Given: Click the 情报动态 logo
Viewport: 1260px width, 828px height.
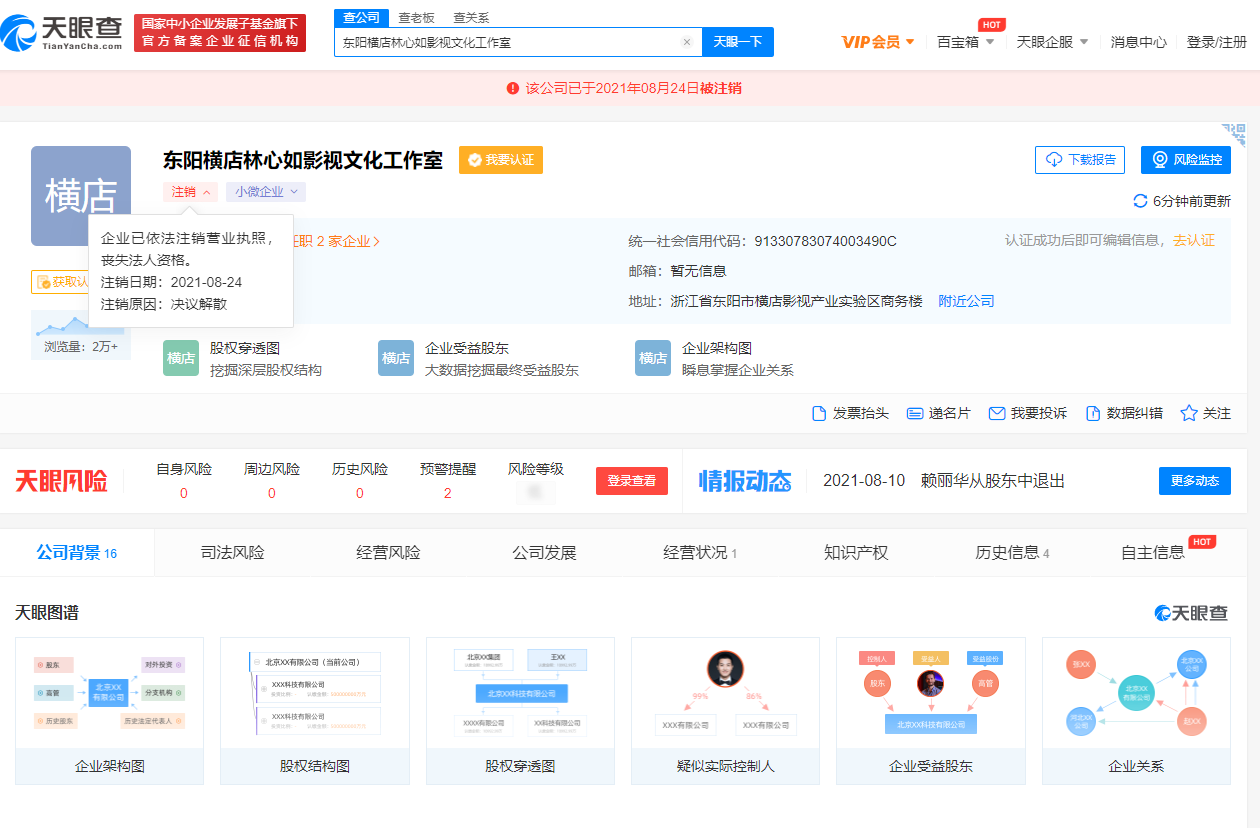Looking at the screenshot, I should (745, 481).
